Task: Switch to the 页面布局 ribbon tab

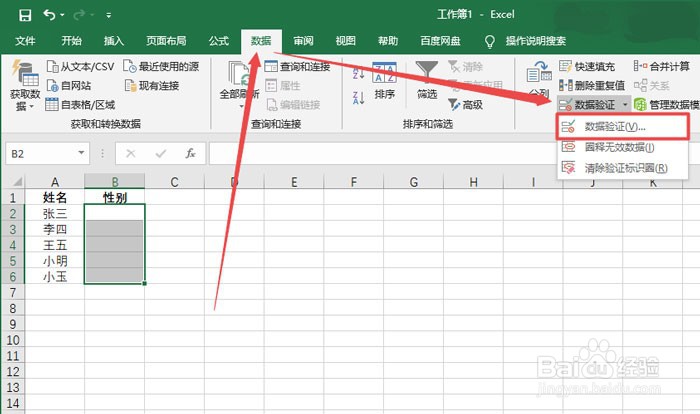Action: click(x=166, y=41)
